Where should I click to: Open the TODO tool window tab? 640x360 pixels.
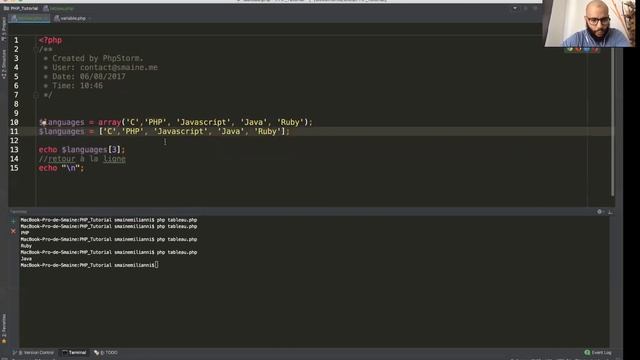pyautogui.click(x=106, y=352)
